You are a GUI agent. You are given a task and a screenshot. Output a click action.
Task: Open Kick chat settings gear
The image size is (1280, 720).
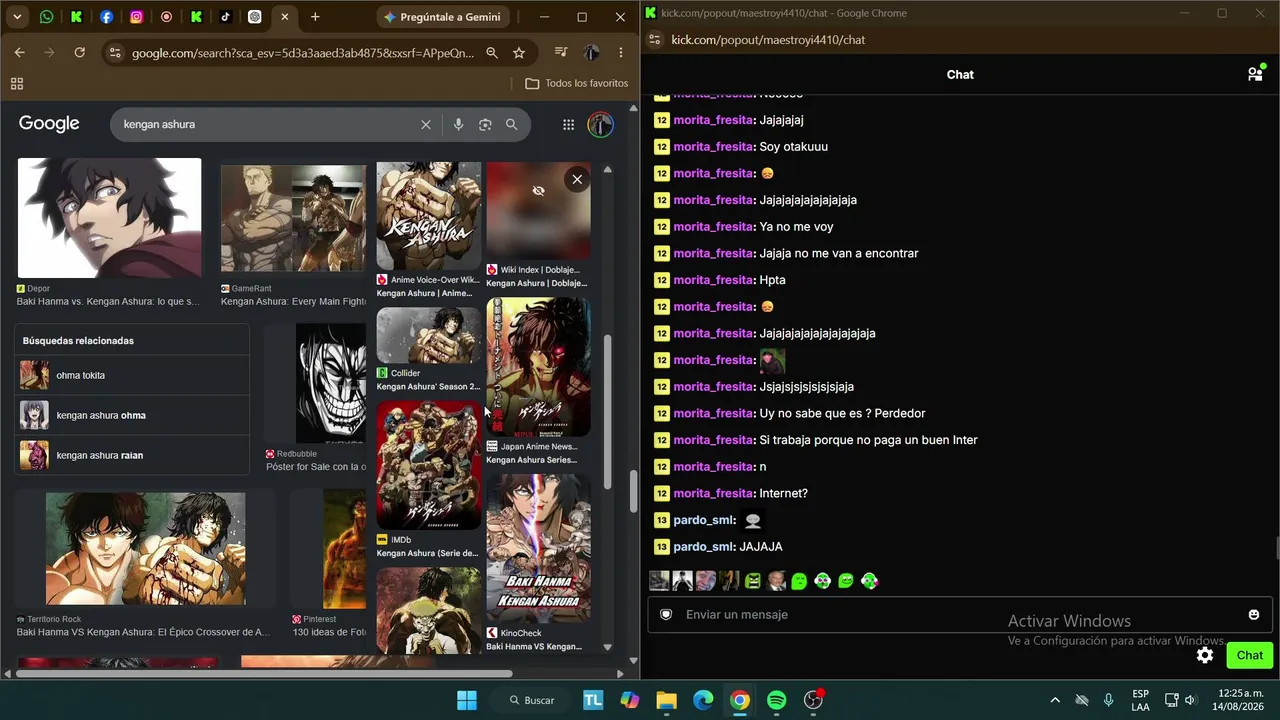click(1205, 655)
